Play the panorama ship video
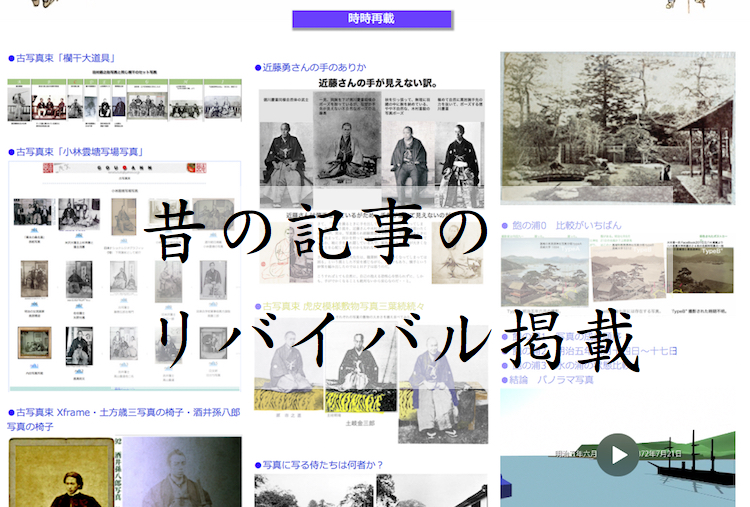 coord(618,454)
